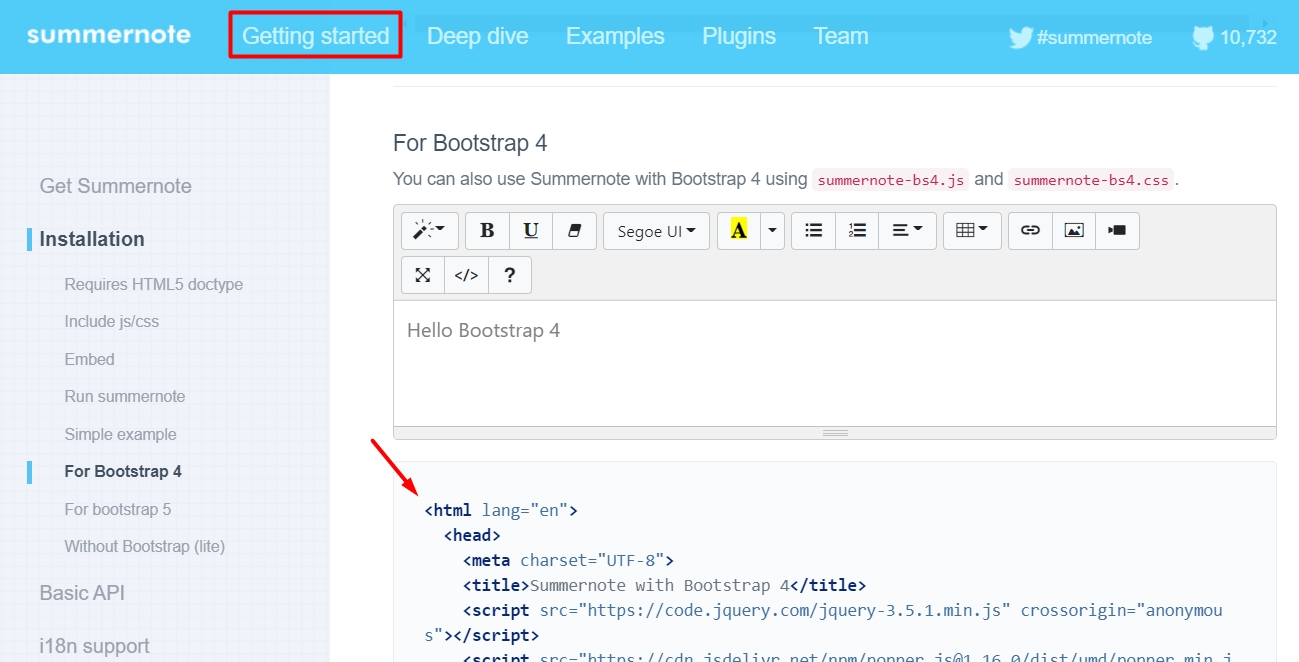Toggle code view in the editor

click(x=466, y=275)
